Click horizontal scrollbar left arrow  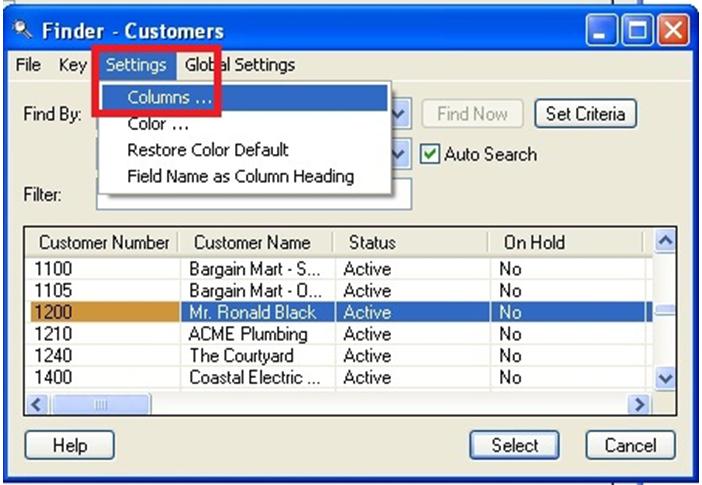pyautogui.click(x=37, y=404)
